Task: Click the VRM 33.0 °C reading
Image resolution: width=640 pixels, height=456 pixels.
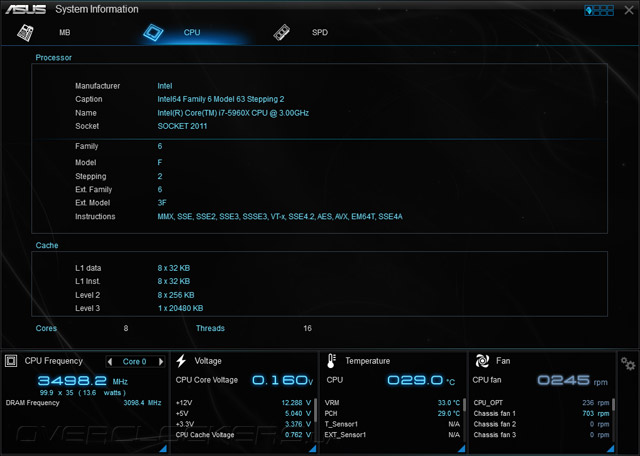Action: point(449,403)
